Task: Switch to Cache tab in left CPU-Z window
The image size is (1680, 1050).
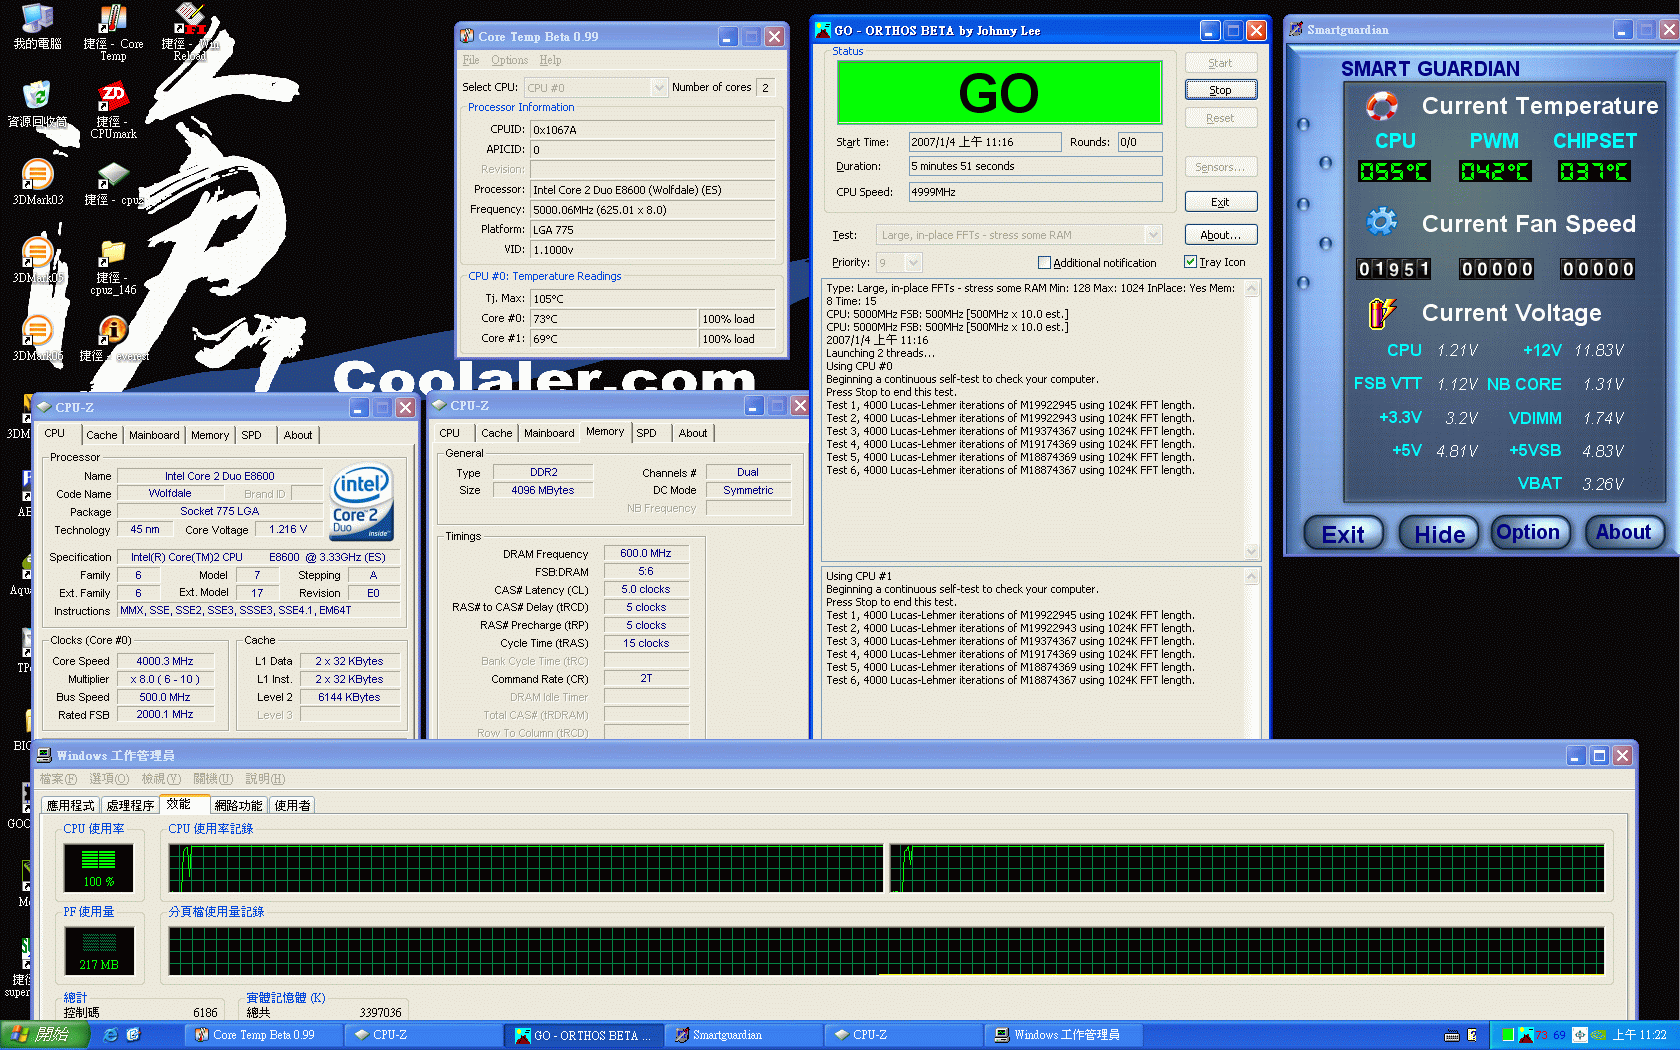Action: click(101, 435)
